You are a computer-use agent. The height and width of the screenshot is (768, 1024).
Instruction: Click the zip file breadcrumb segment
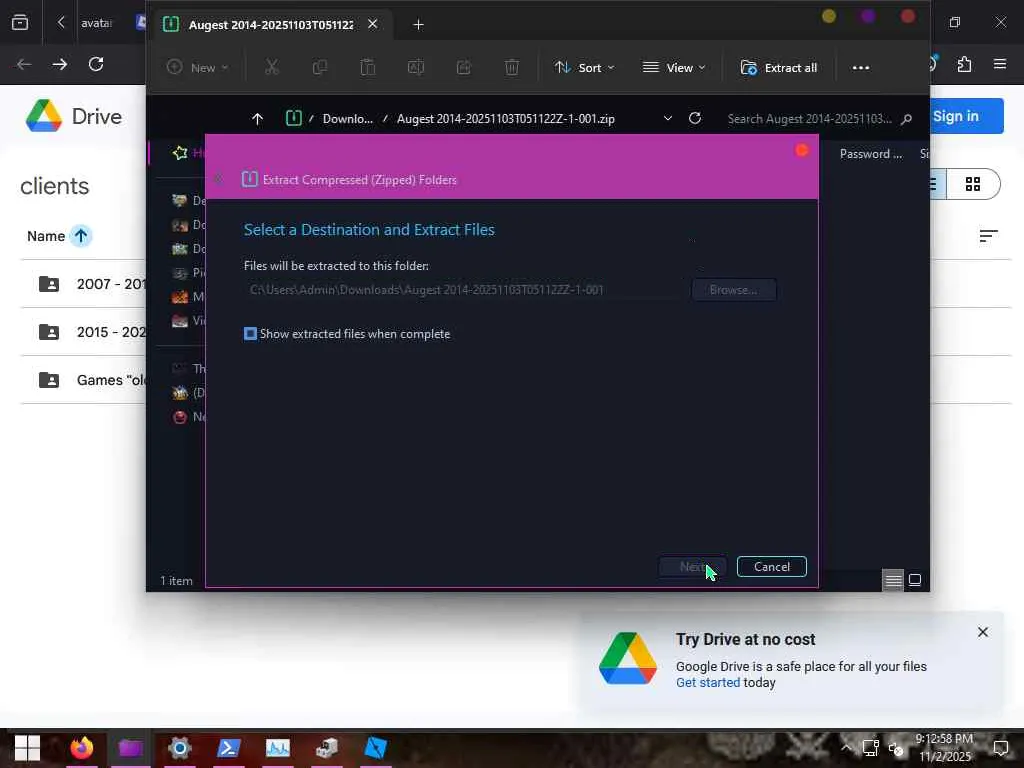coord(505,119)
